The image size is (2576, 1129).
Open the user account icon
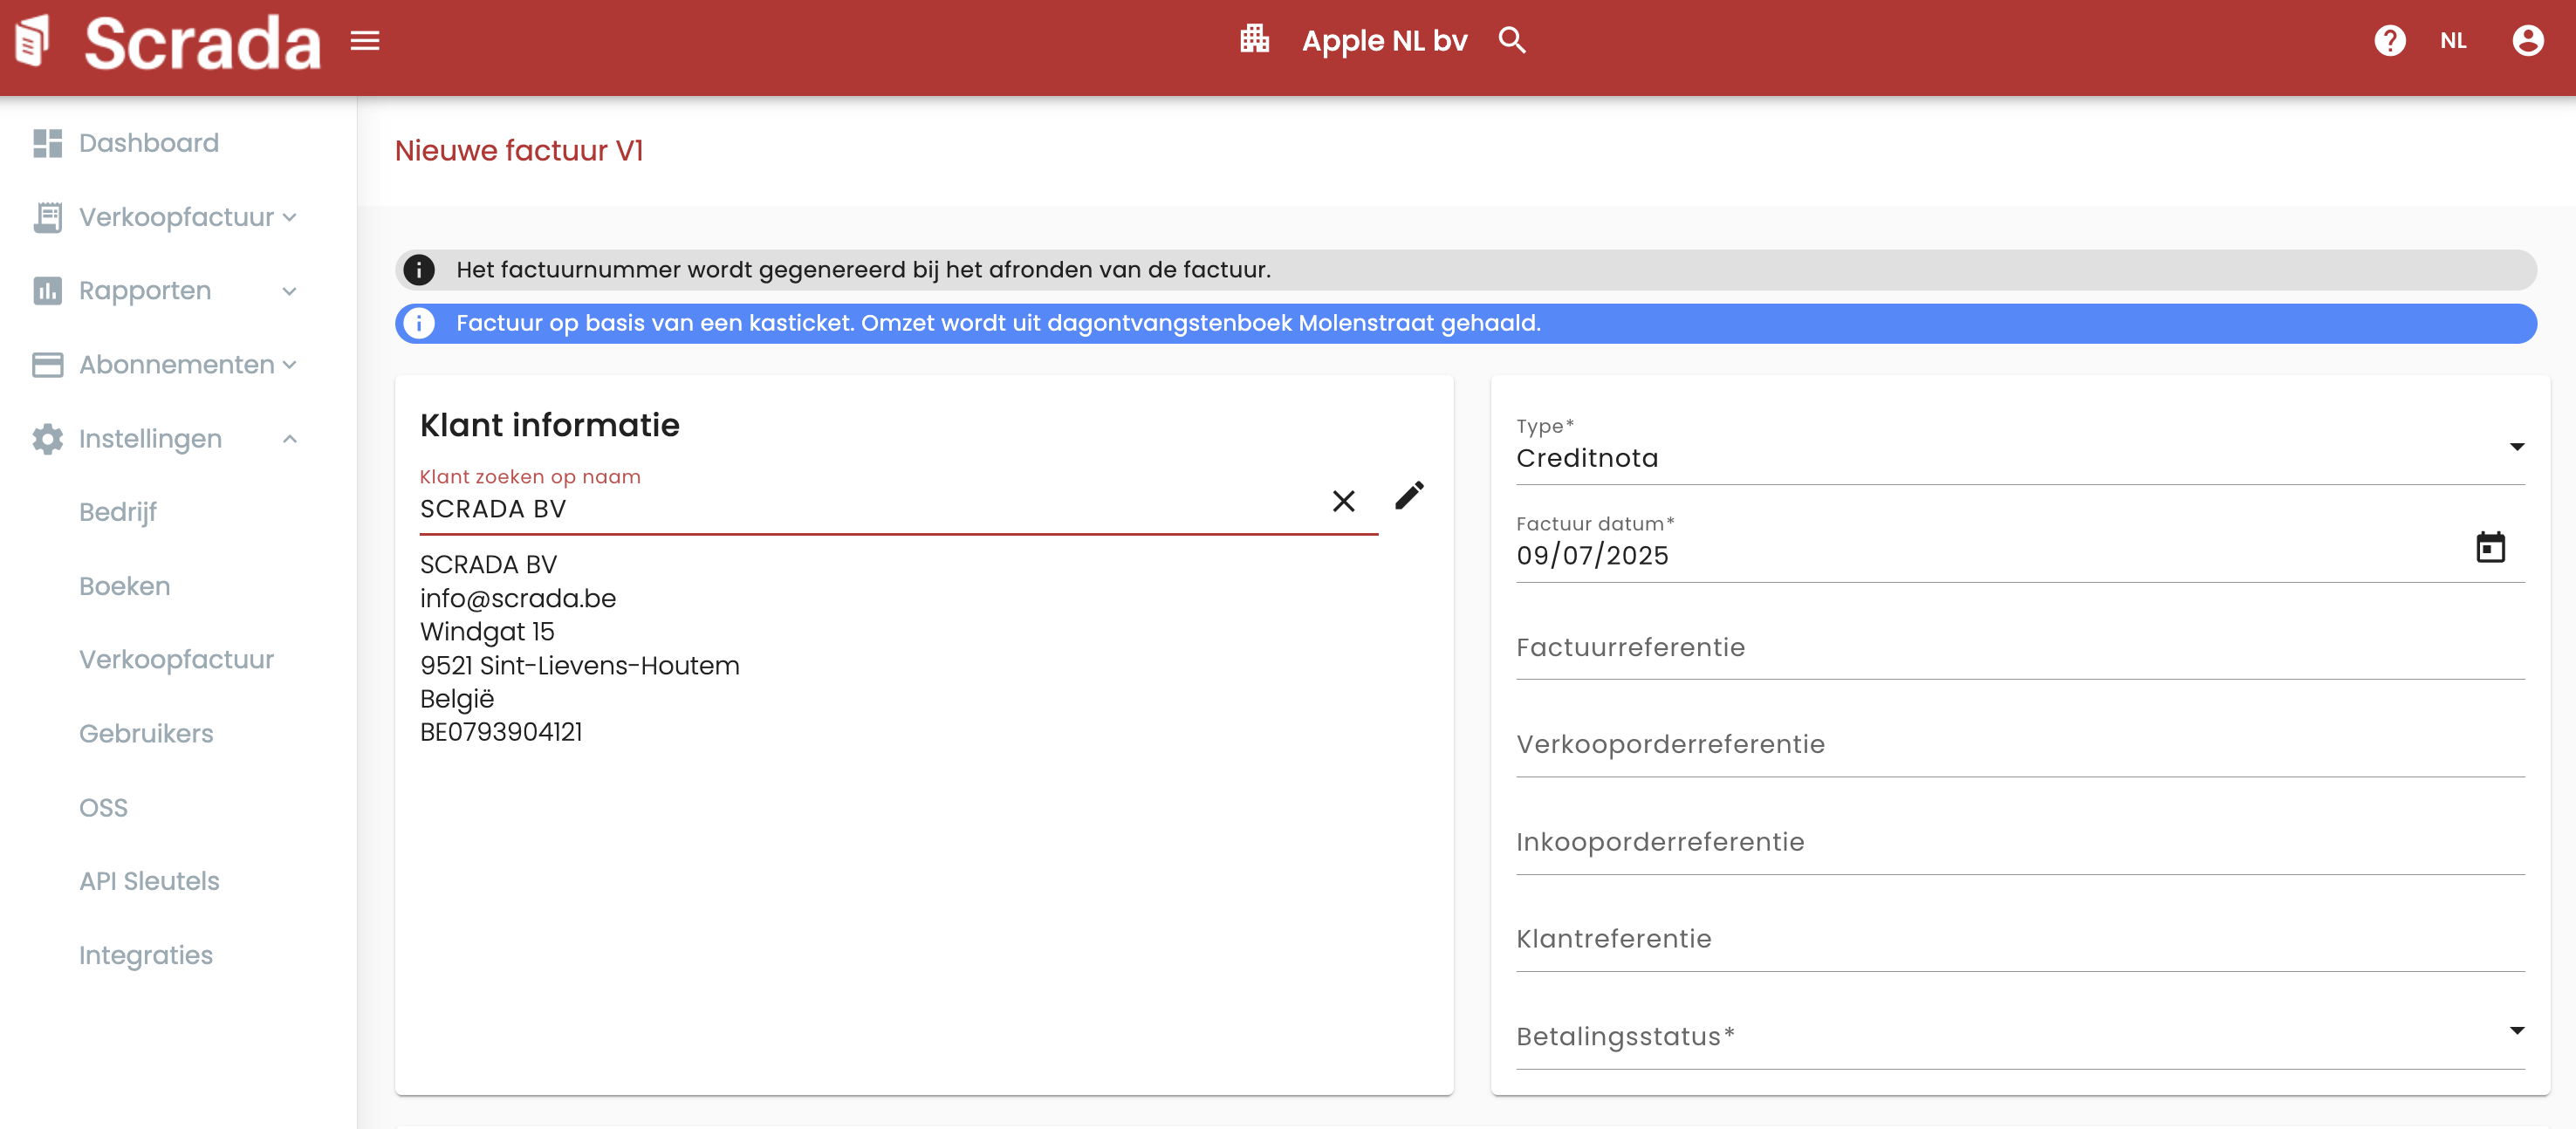point(2527,41)
